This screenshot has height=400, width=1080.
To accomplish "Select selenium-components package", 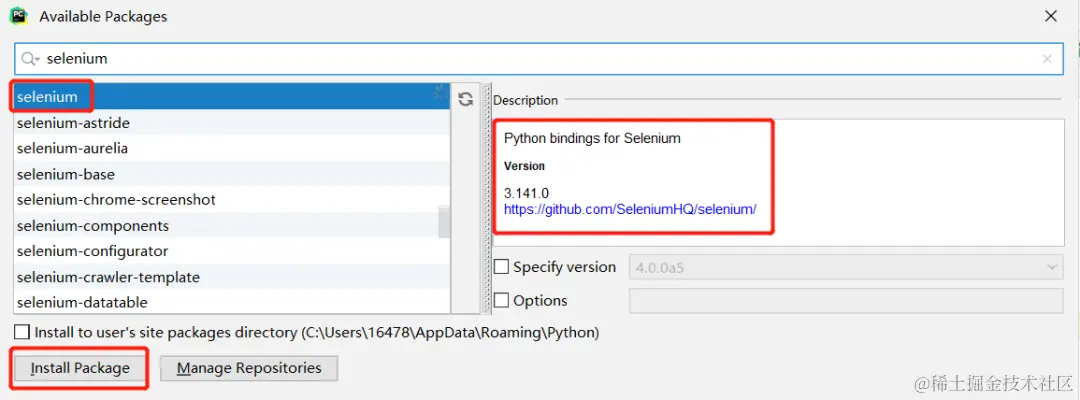I will (x=231, y=226).
